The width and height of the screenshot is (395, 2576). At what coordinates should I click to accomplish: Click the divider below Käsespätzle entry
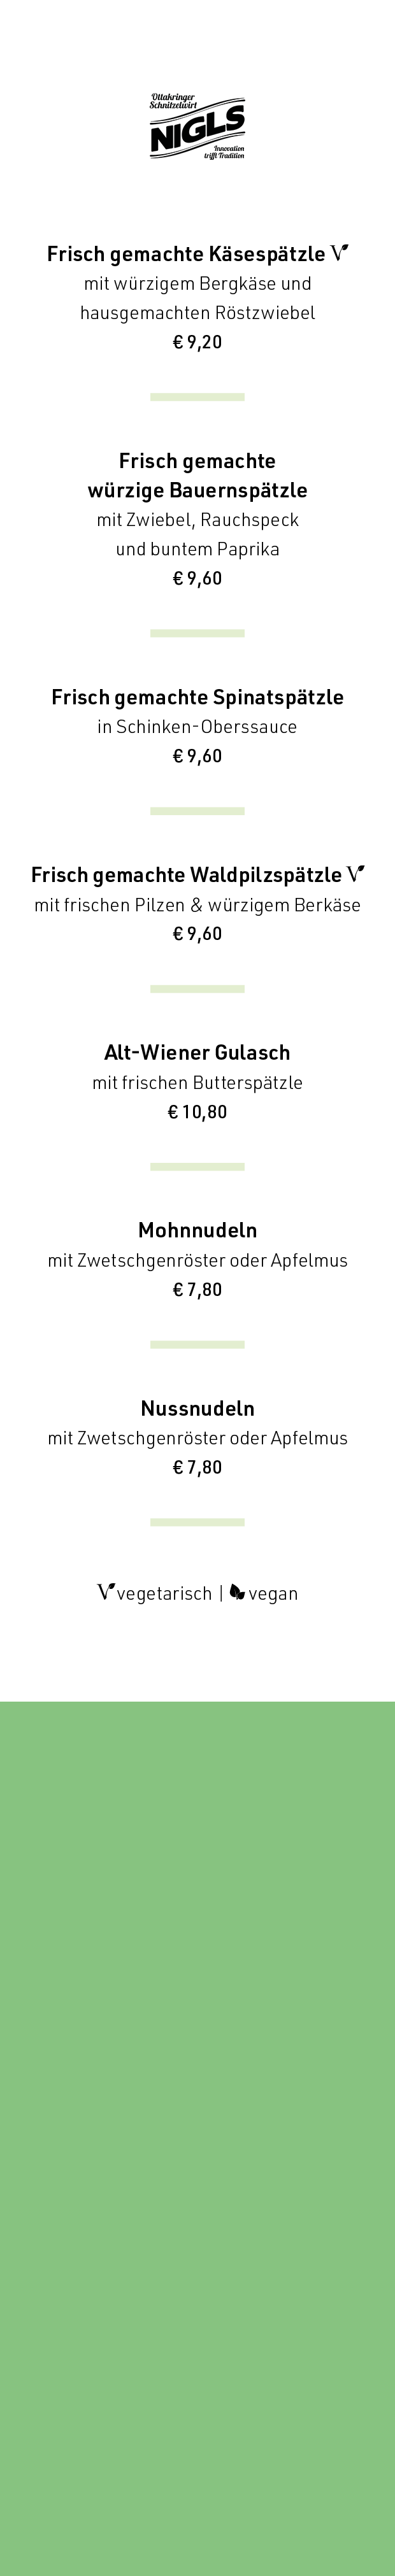pyautogui.click(x=197, y=397)
